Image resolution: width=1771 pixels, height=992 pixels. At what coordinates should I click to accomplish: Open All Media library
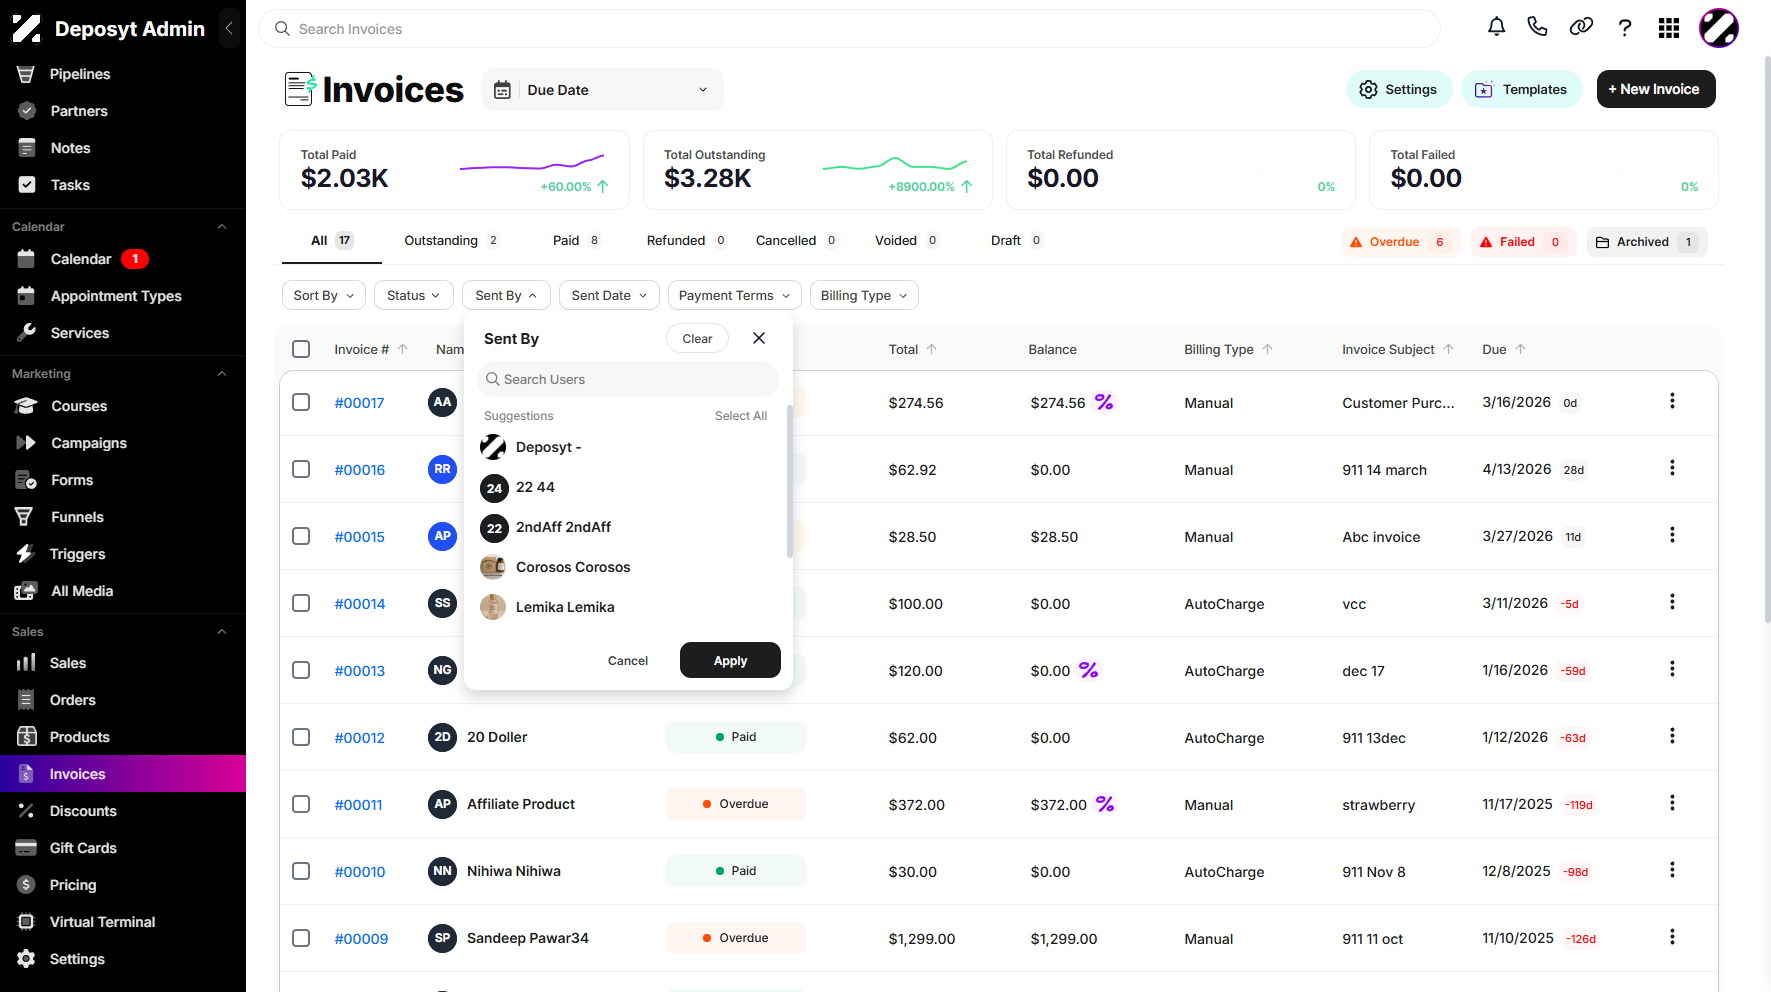(82, 591)
